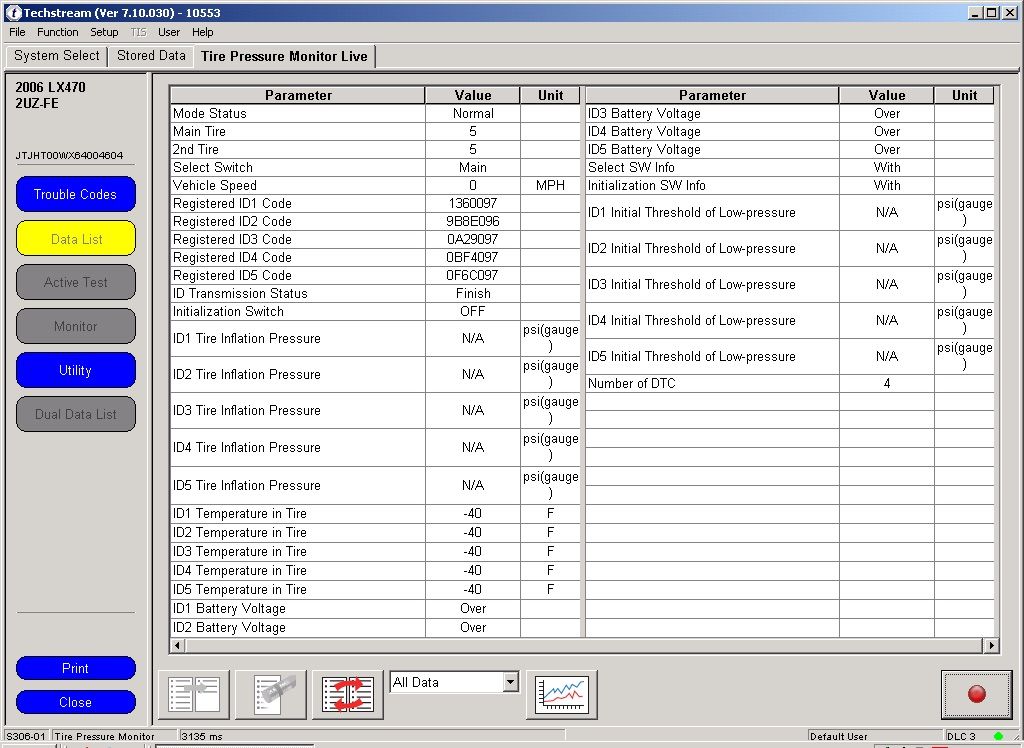Click the Monitor sidebar button

76,326
